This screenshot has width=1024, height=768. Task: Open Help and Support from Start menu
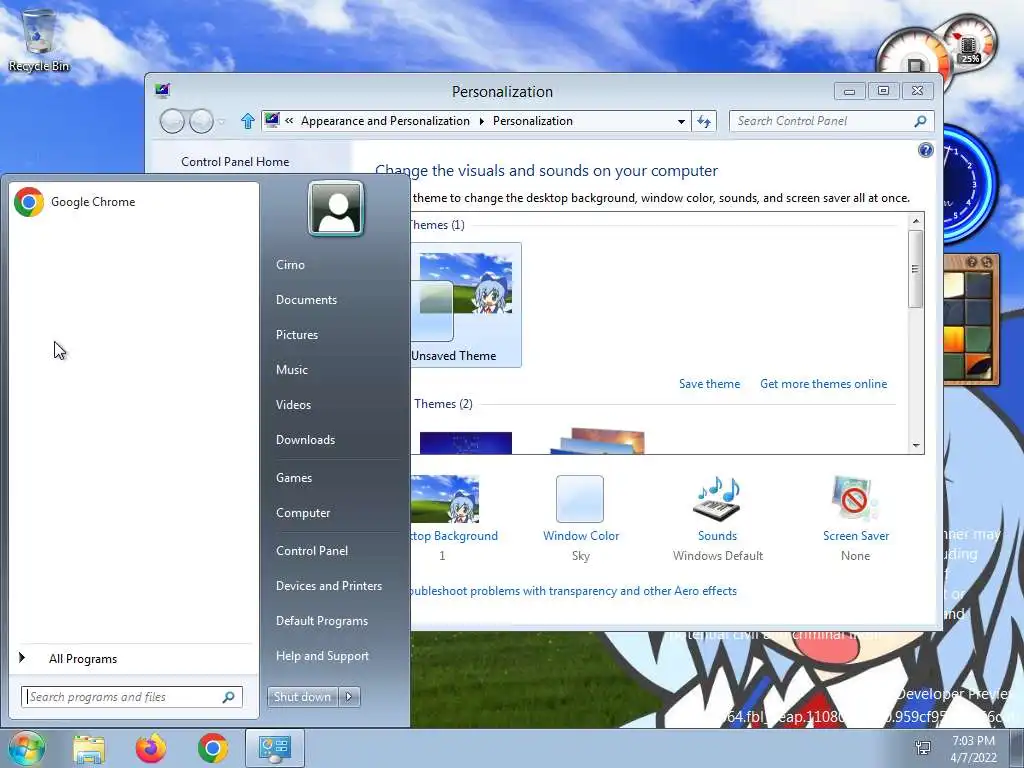pos(322,656)
